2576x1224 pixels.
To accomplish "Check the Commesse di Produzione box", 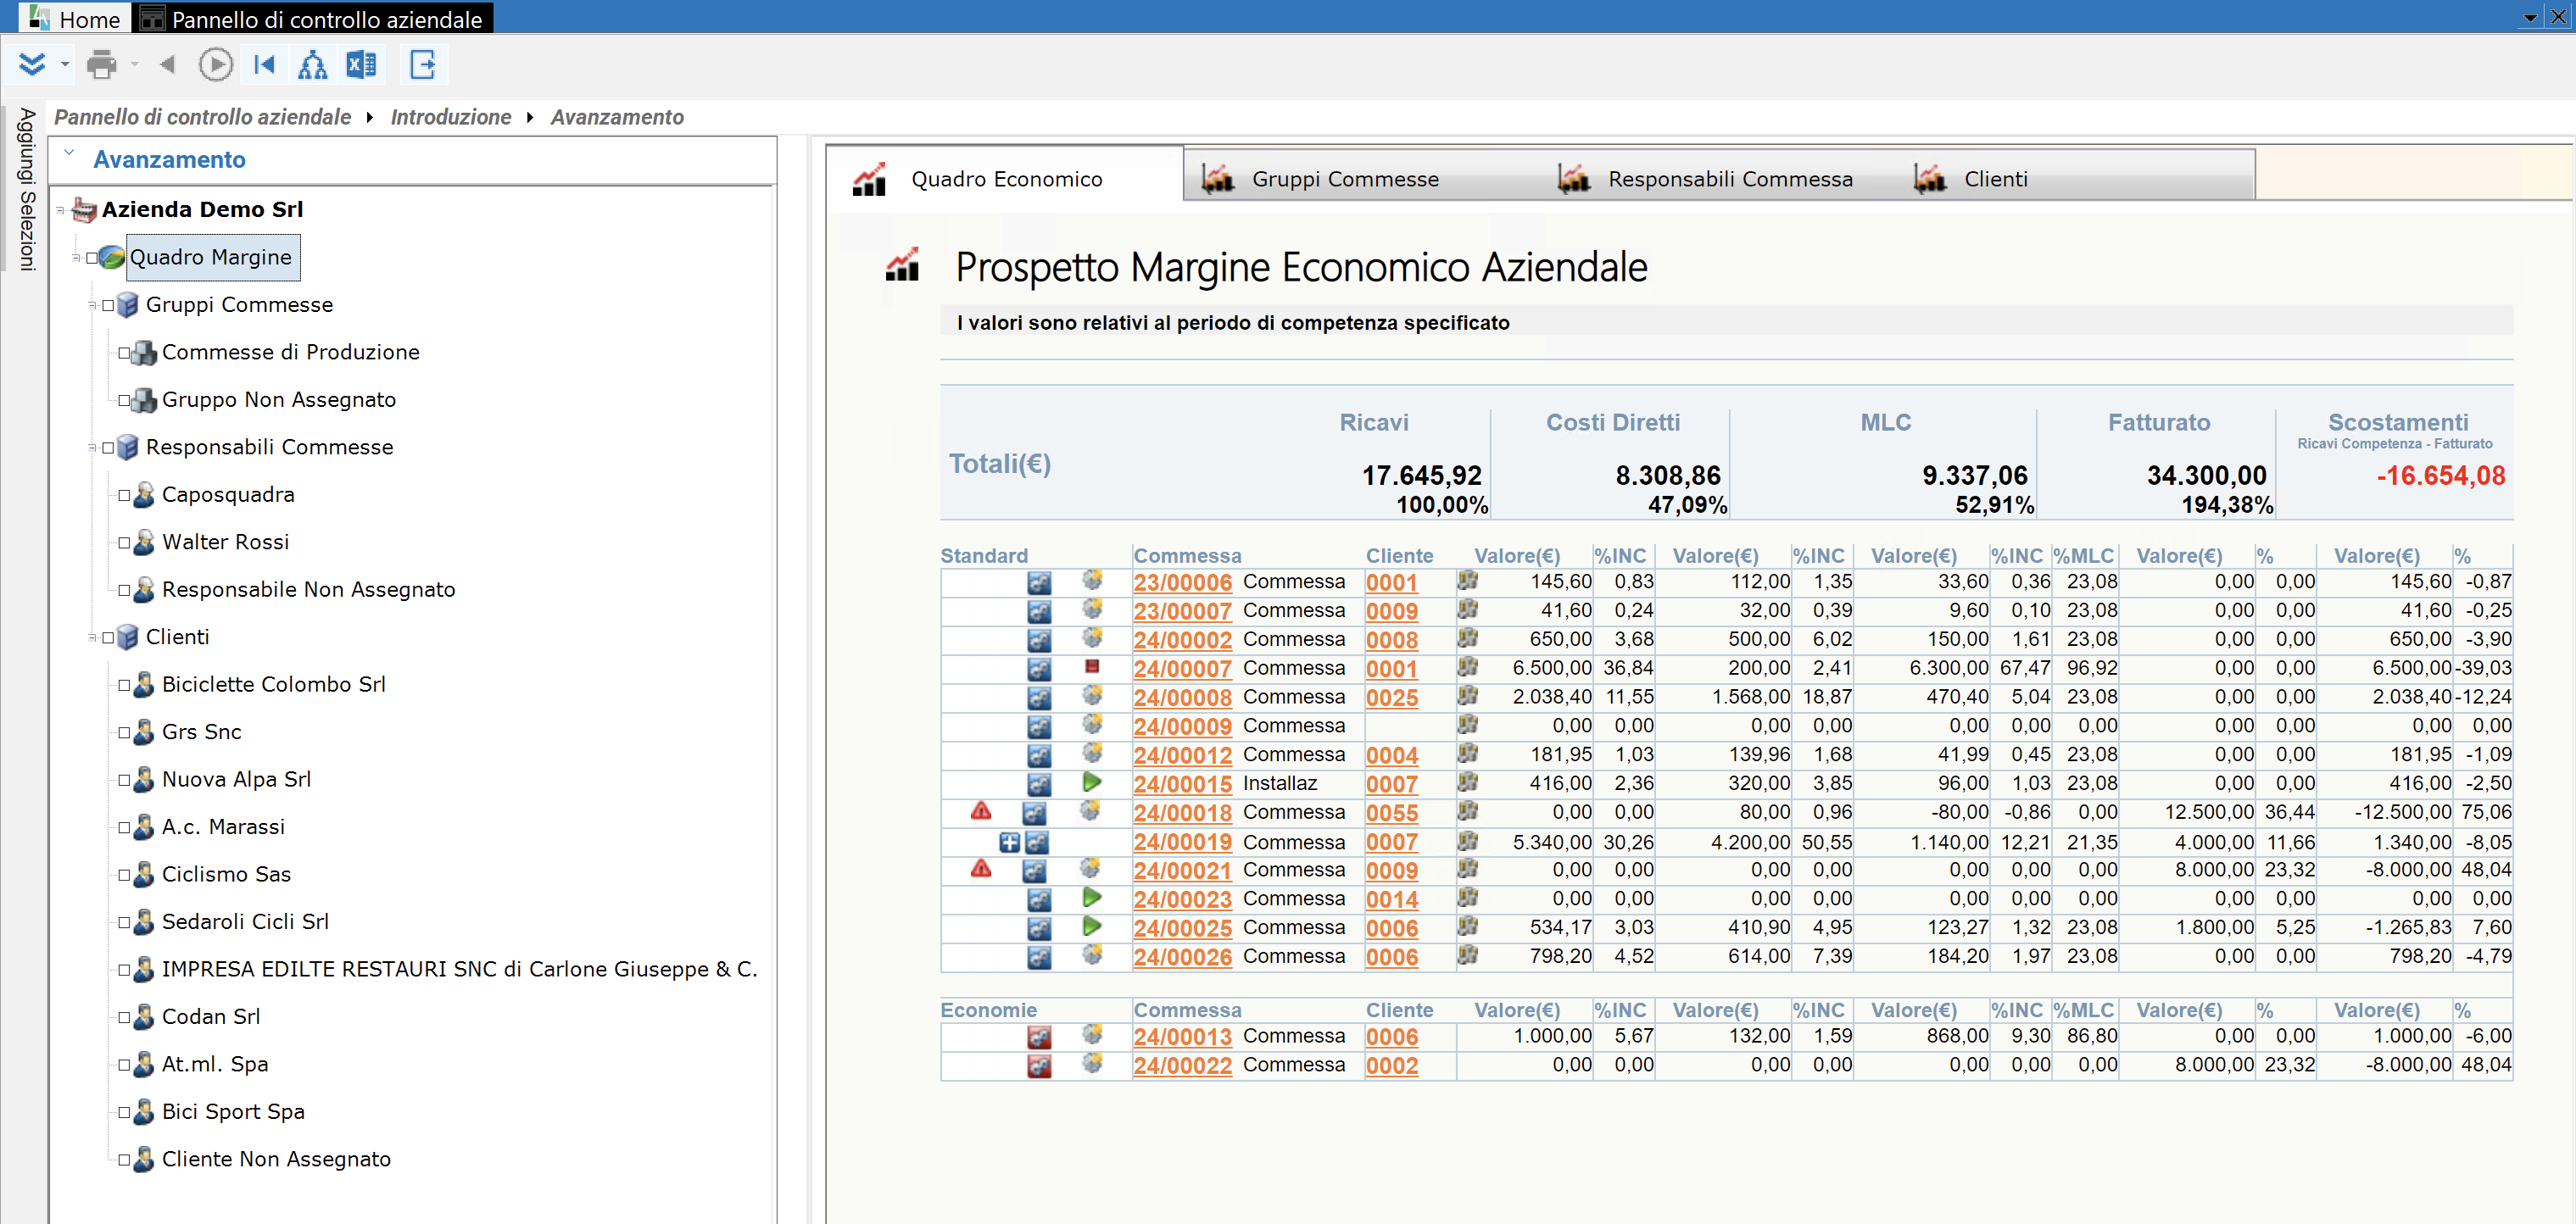I will [x=124, y=353].
